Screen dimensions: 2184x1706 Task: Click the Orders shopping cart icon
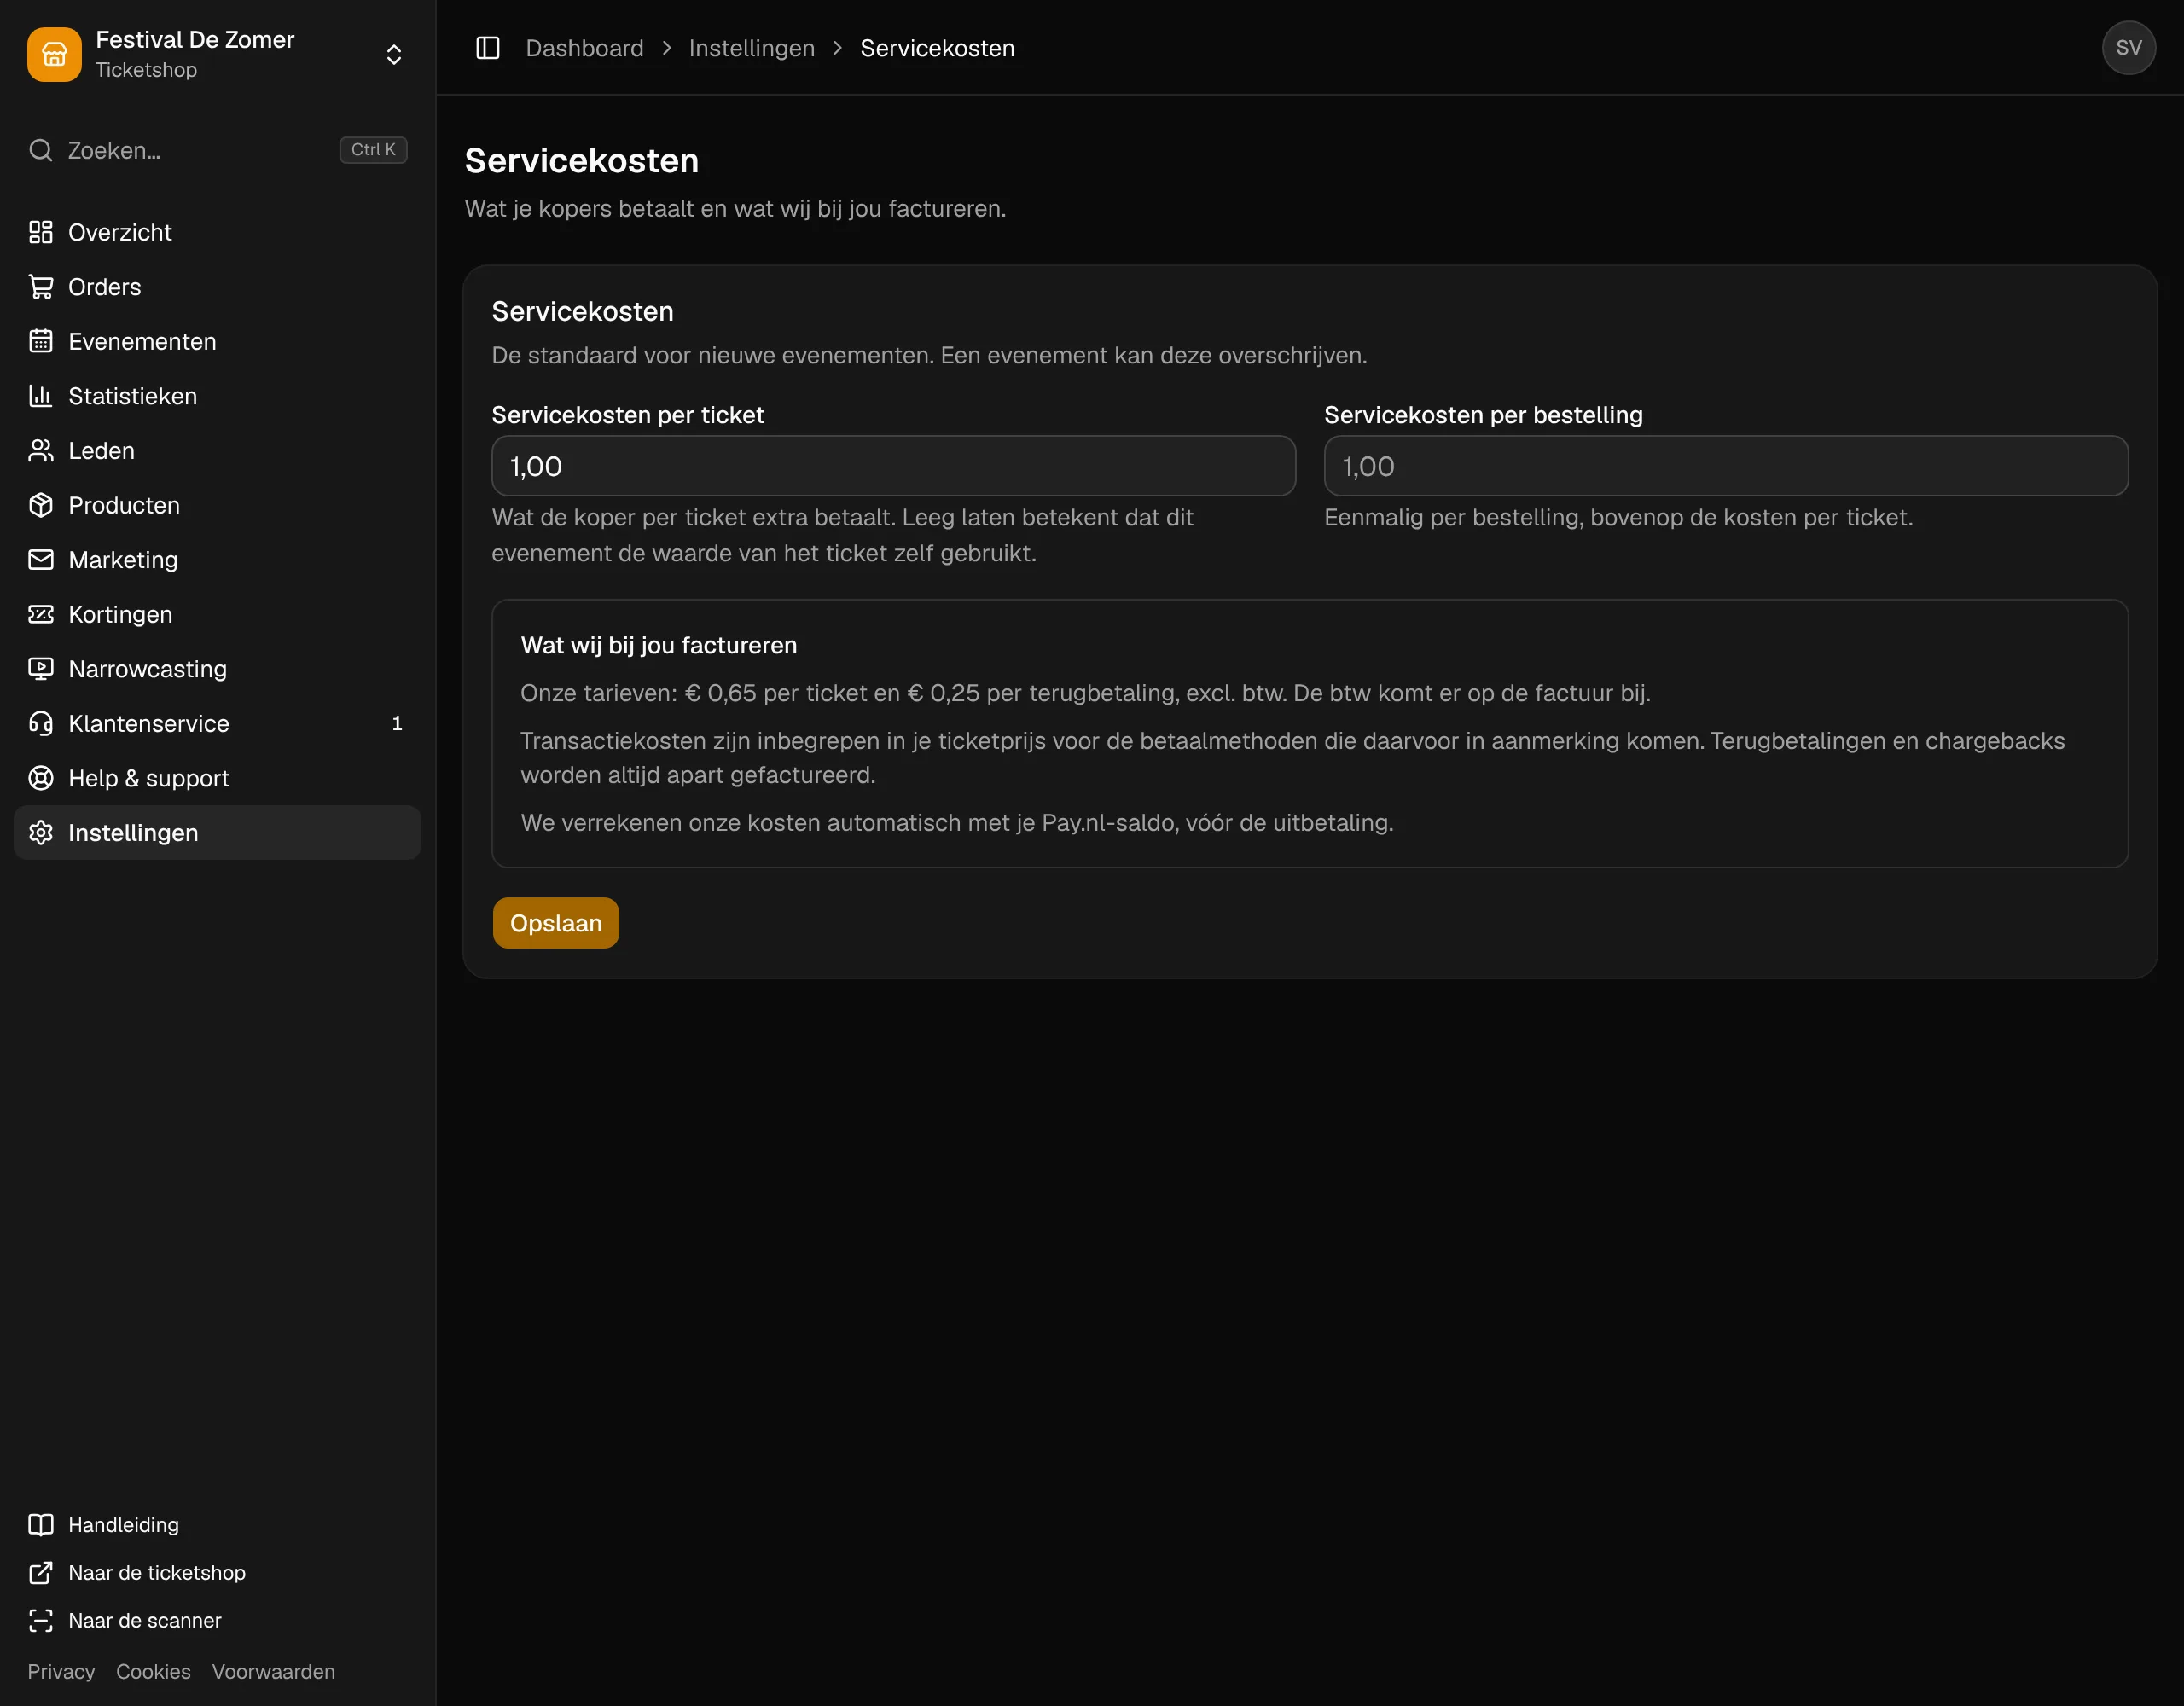coord(41,287)
